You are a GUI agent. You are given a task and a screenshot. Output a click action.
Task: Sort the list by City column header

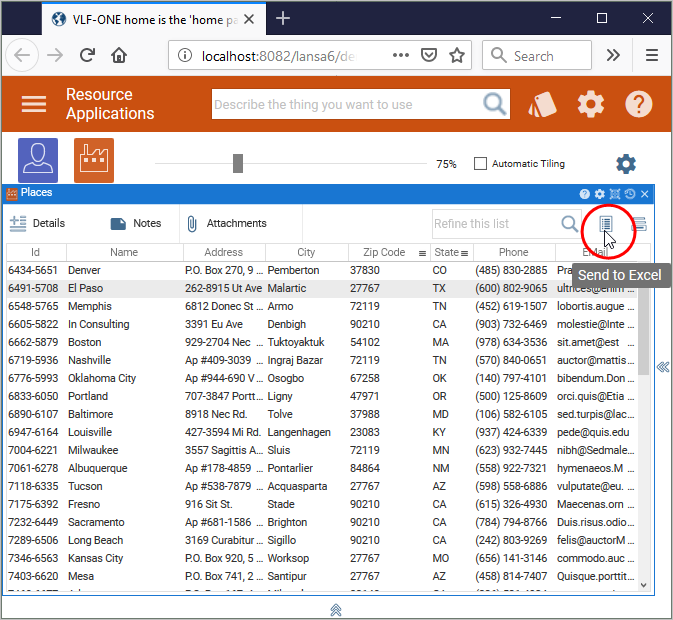tap(306, 253)
